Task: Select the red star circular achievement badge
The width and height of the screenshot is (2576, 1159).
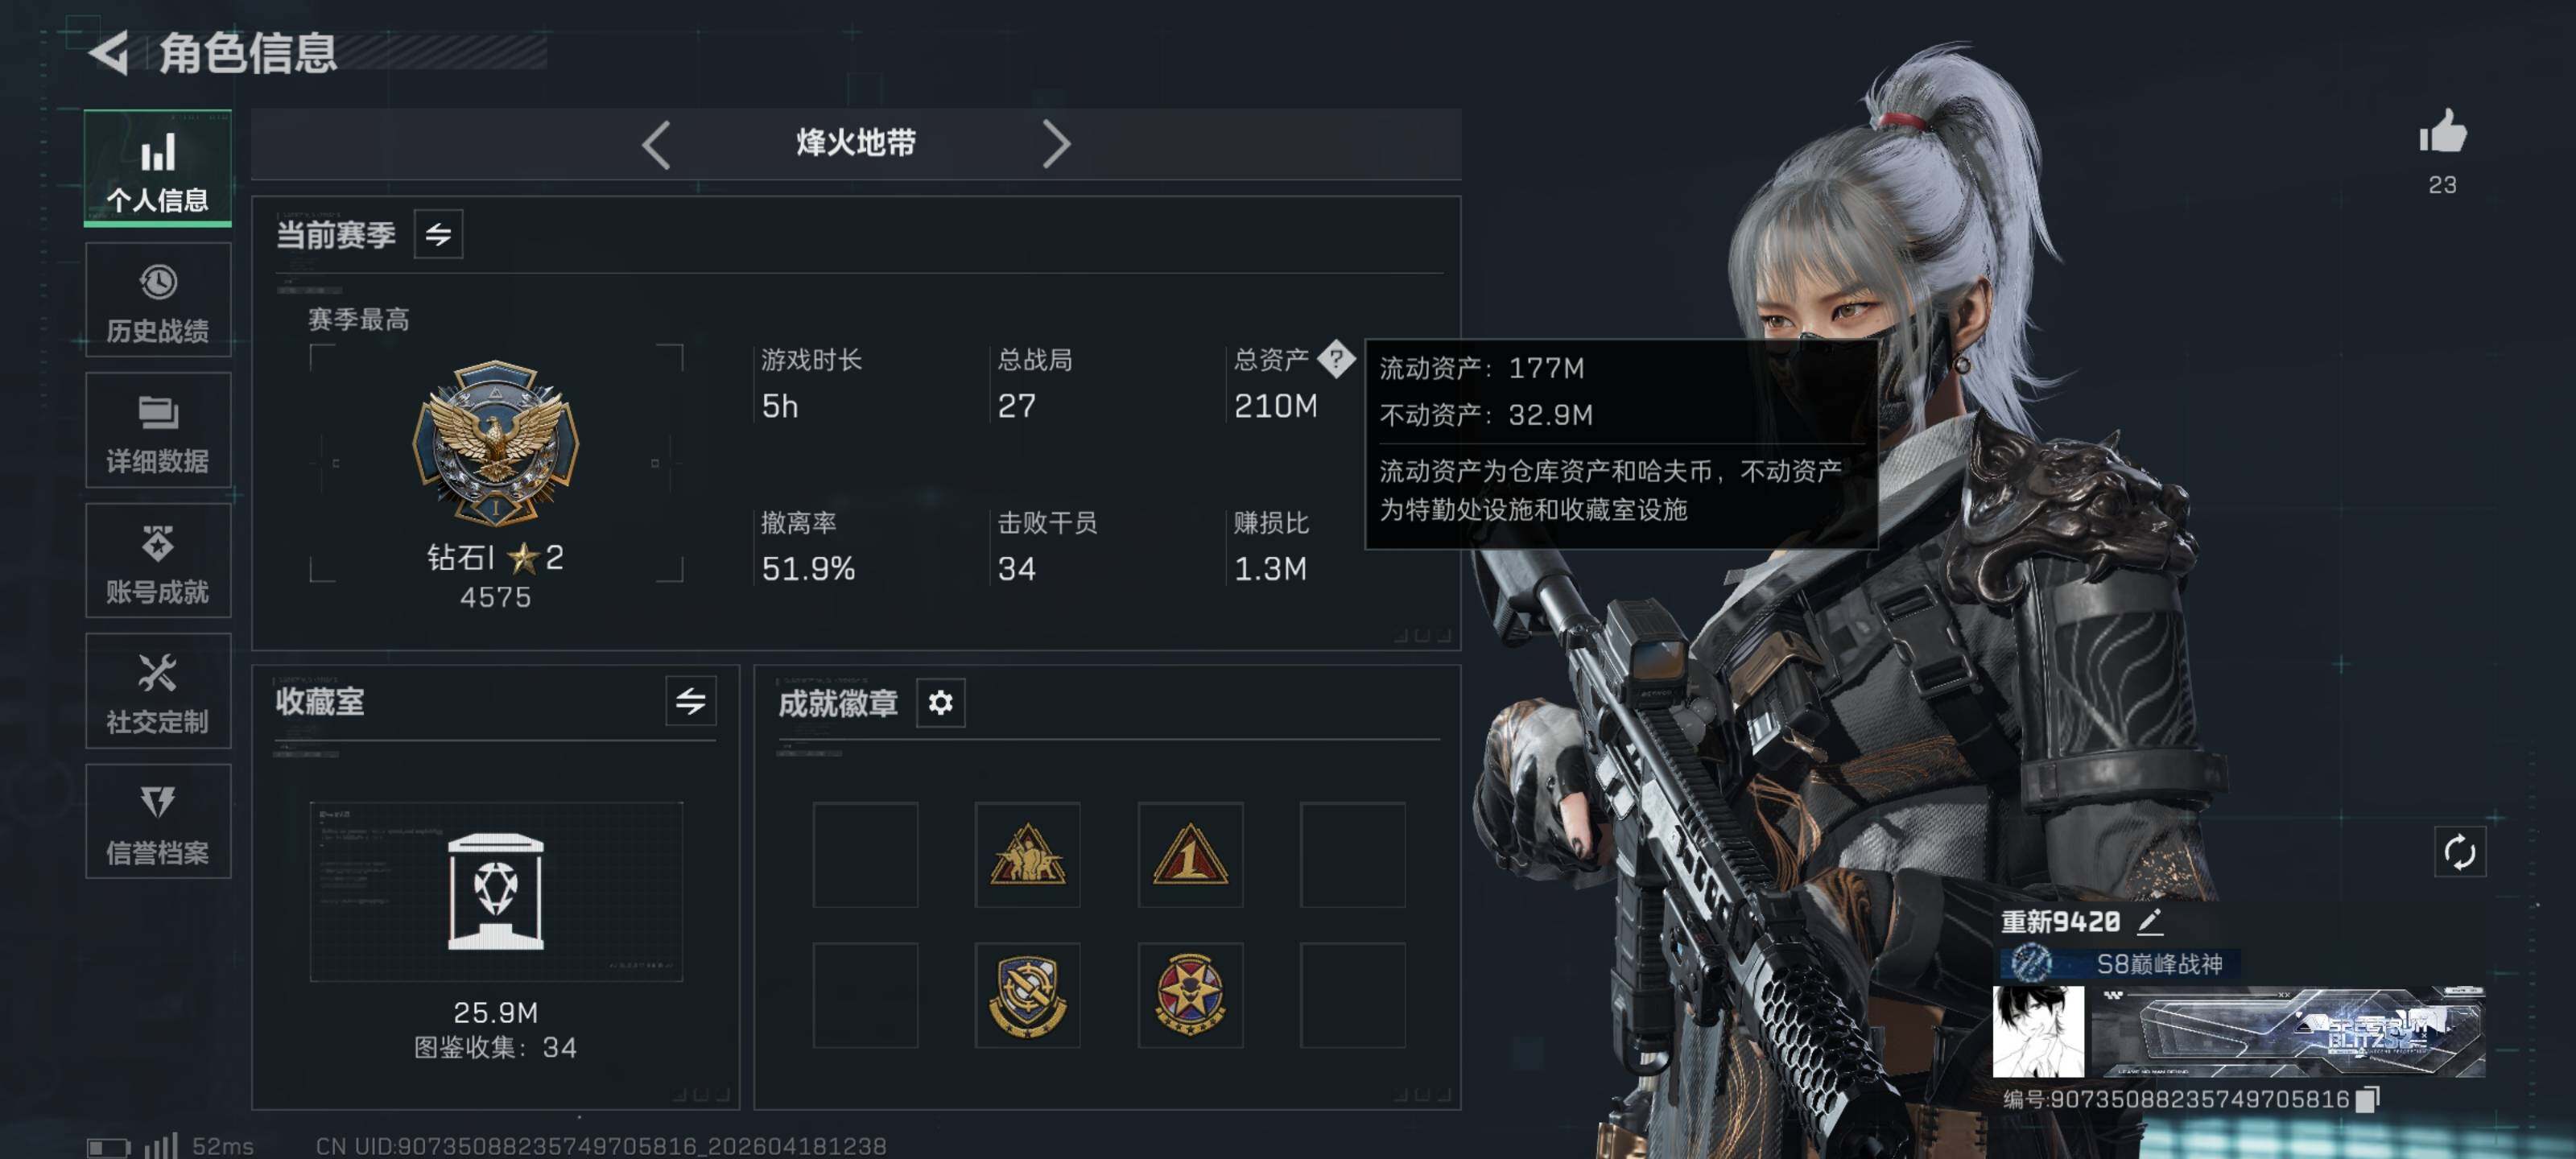Action: [1190, 996]
